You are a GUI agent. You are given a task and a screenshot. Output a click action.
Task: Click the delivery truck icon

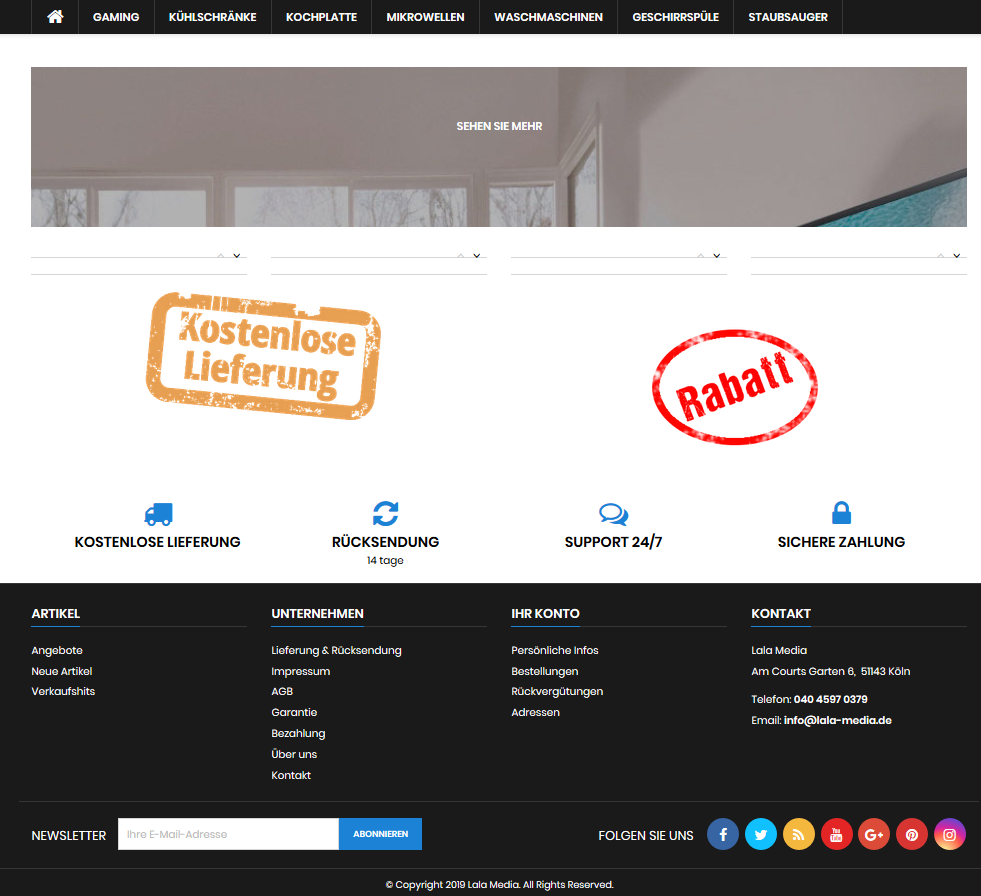pos(158,514)
